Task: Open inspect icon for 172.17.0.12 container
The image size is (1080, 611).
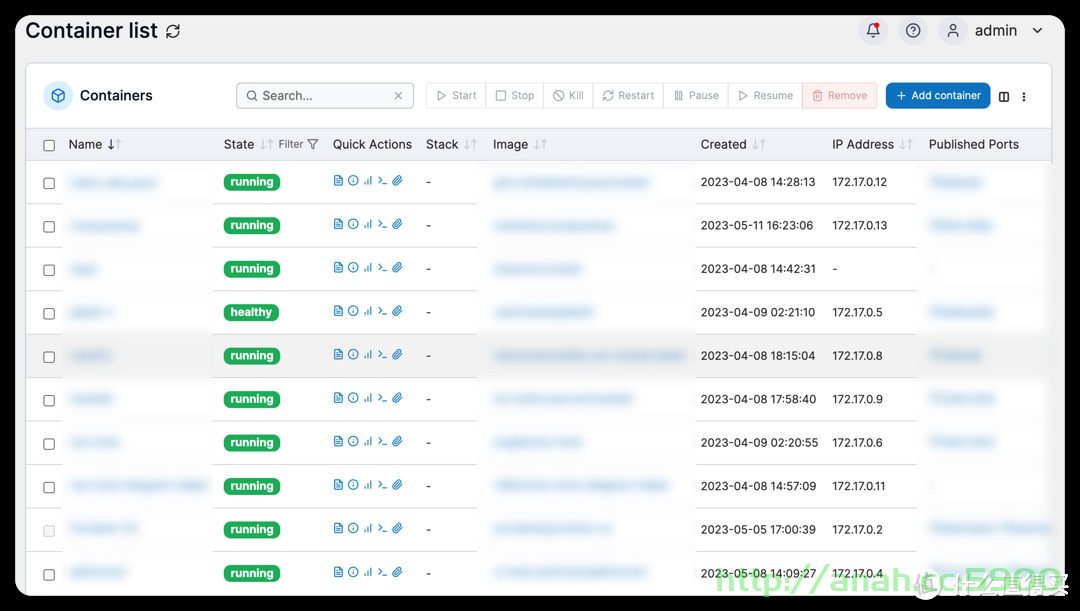Action: [353, 180]
